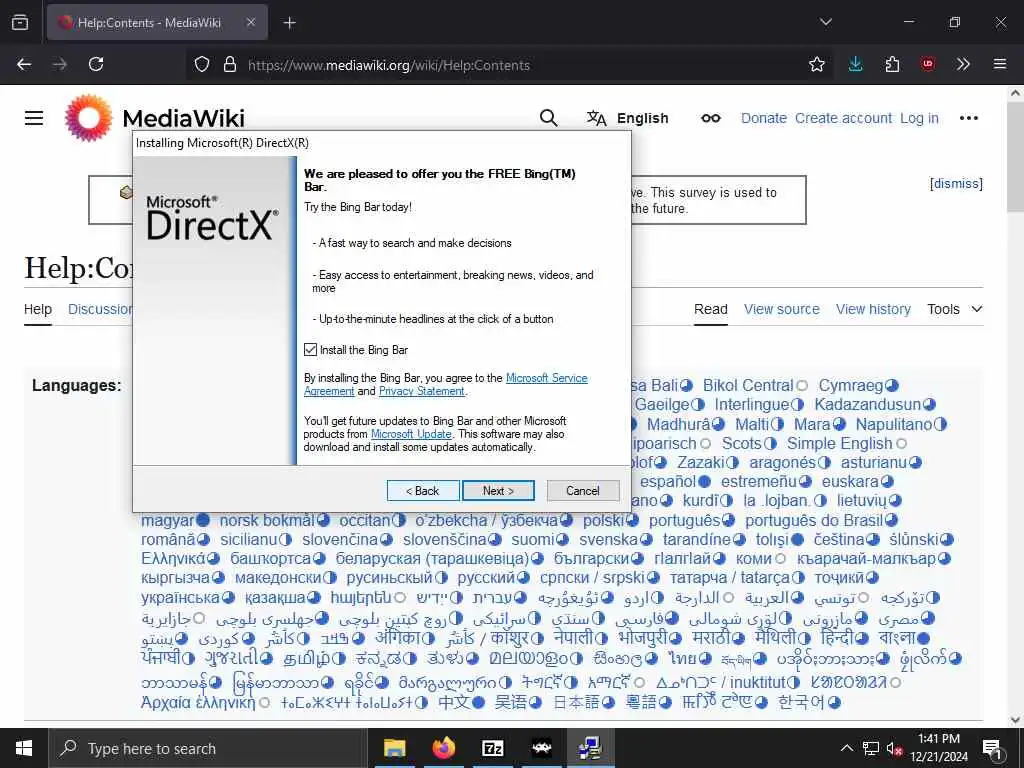Open the Microsoft Update link
Image resolution: width=1024 pixels, height=768 pixels.
pyautogui.click(x=411, y=434)
